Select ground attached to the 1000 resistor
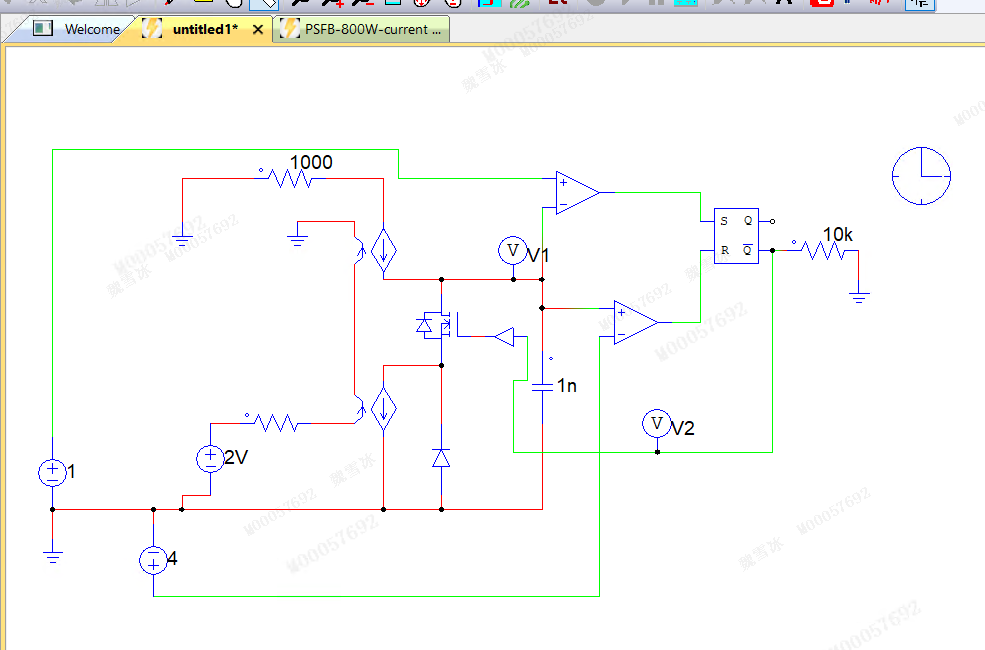Viewport: 985px width, 650px height. 182,239
